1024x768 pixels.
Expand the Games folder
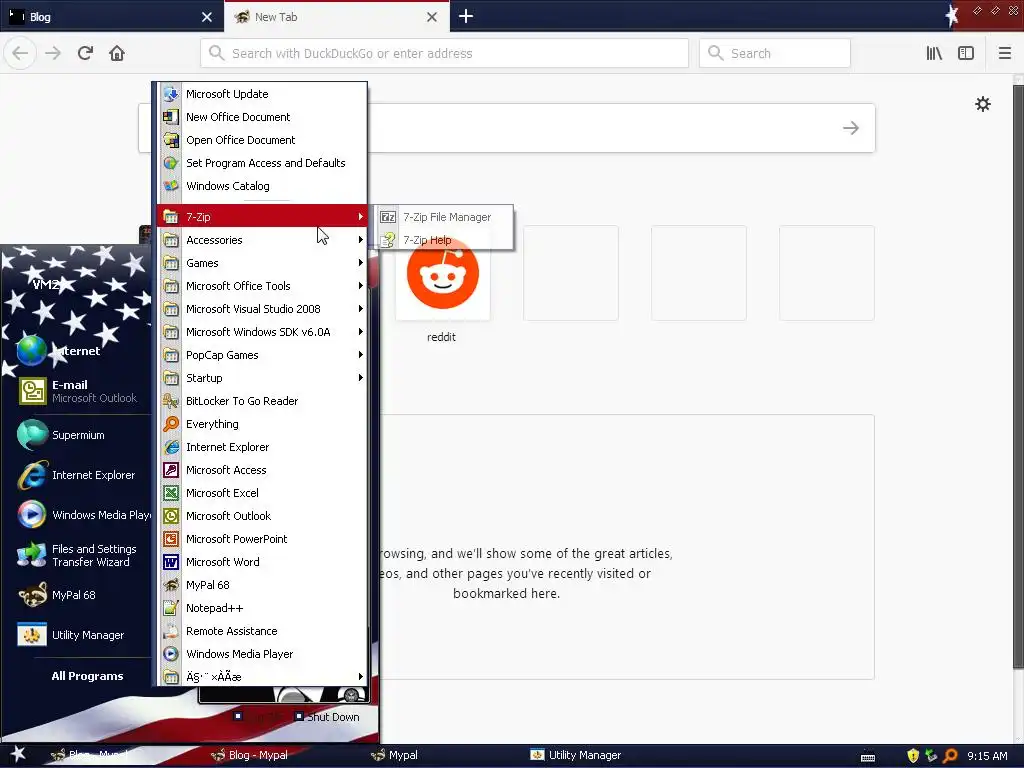[x=262, y=263]
